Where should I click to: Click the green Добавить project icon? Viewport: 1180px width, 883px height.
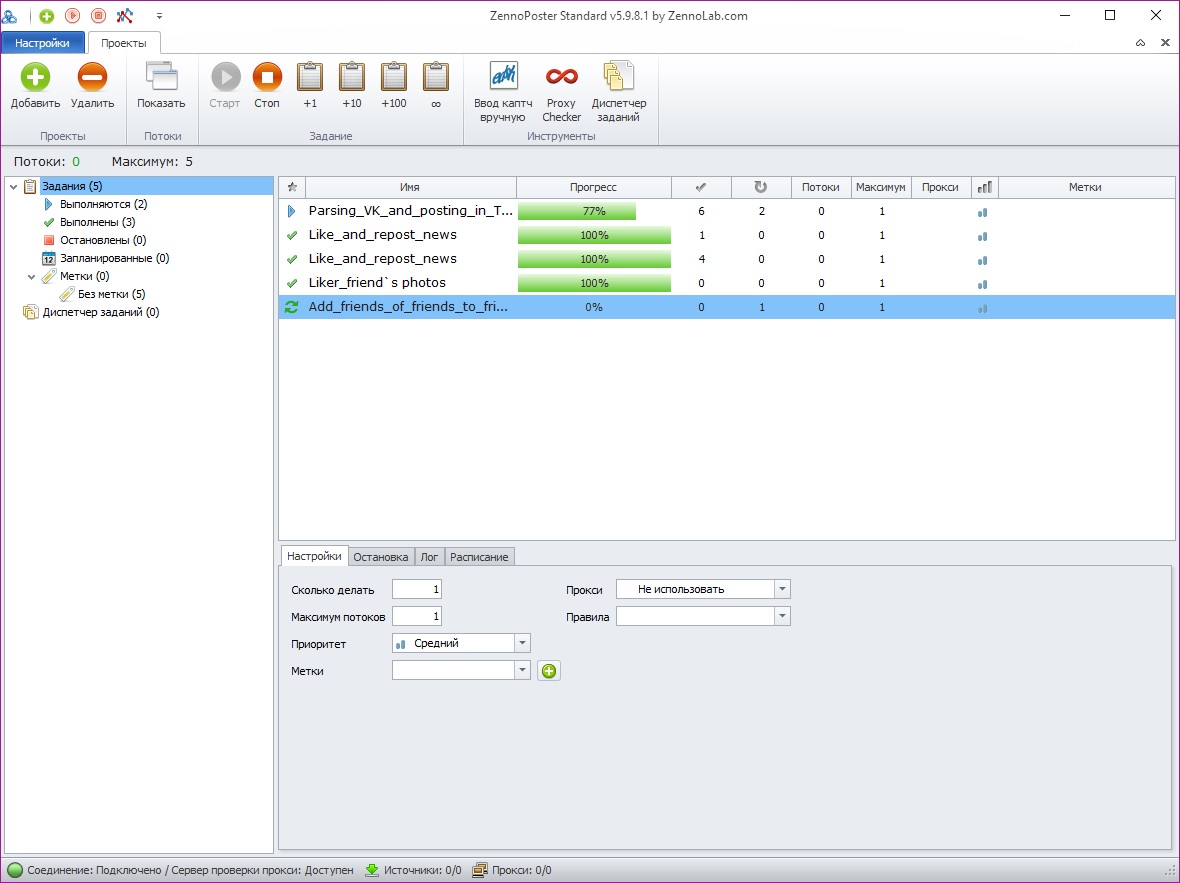[35, 78]
